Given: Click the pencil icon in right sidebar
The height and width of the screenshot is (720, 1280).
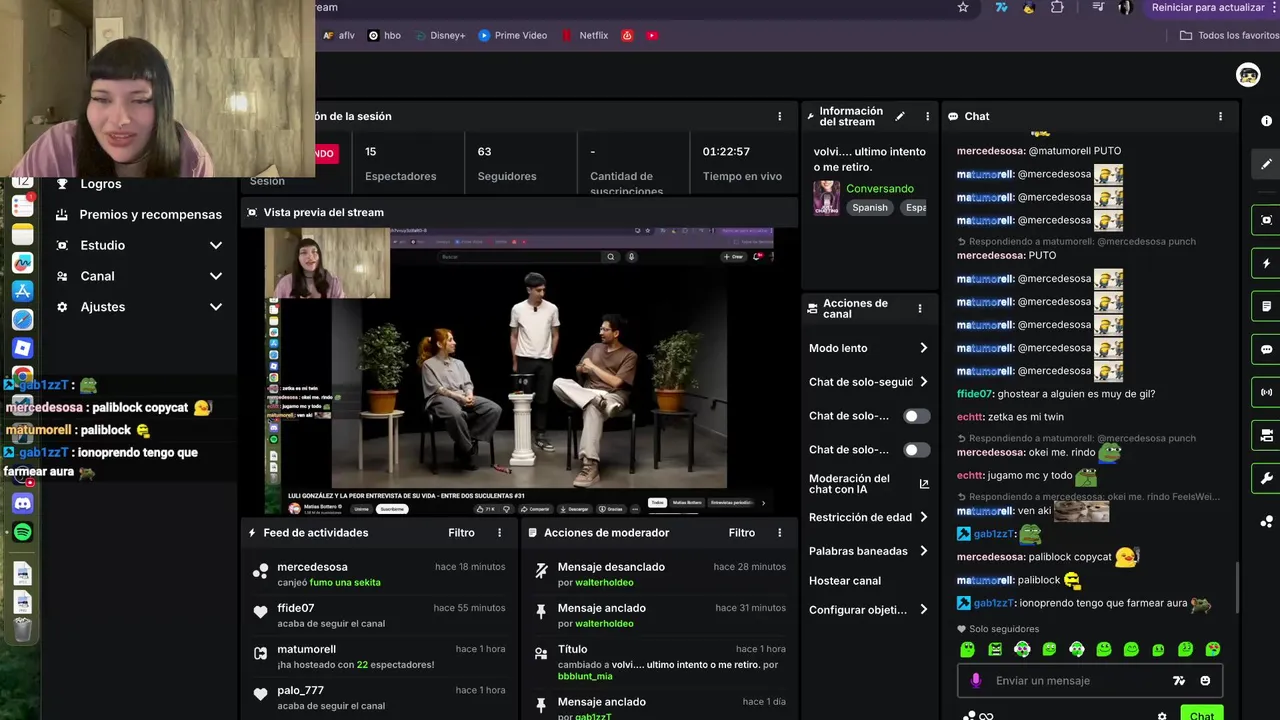Looking at the screenshot, I should [1267, 163].
